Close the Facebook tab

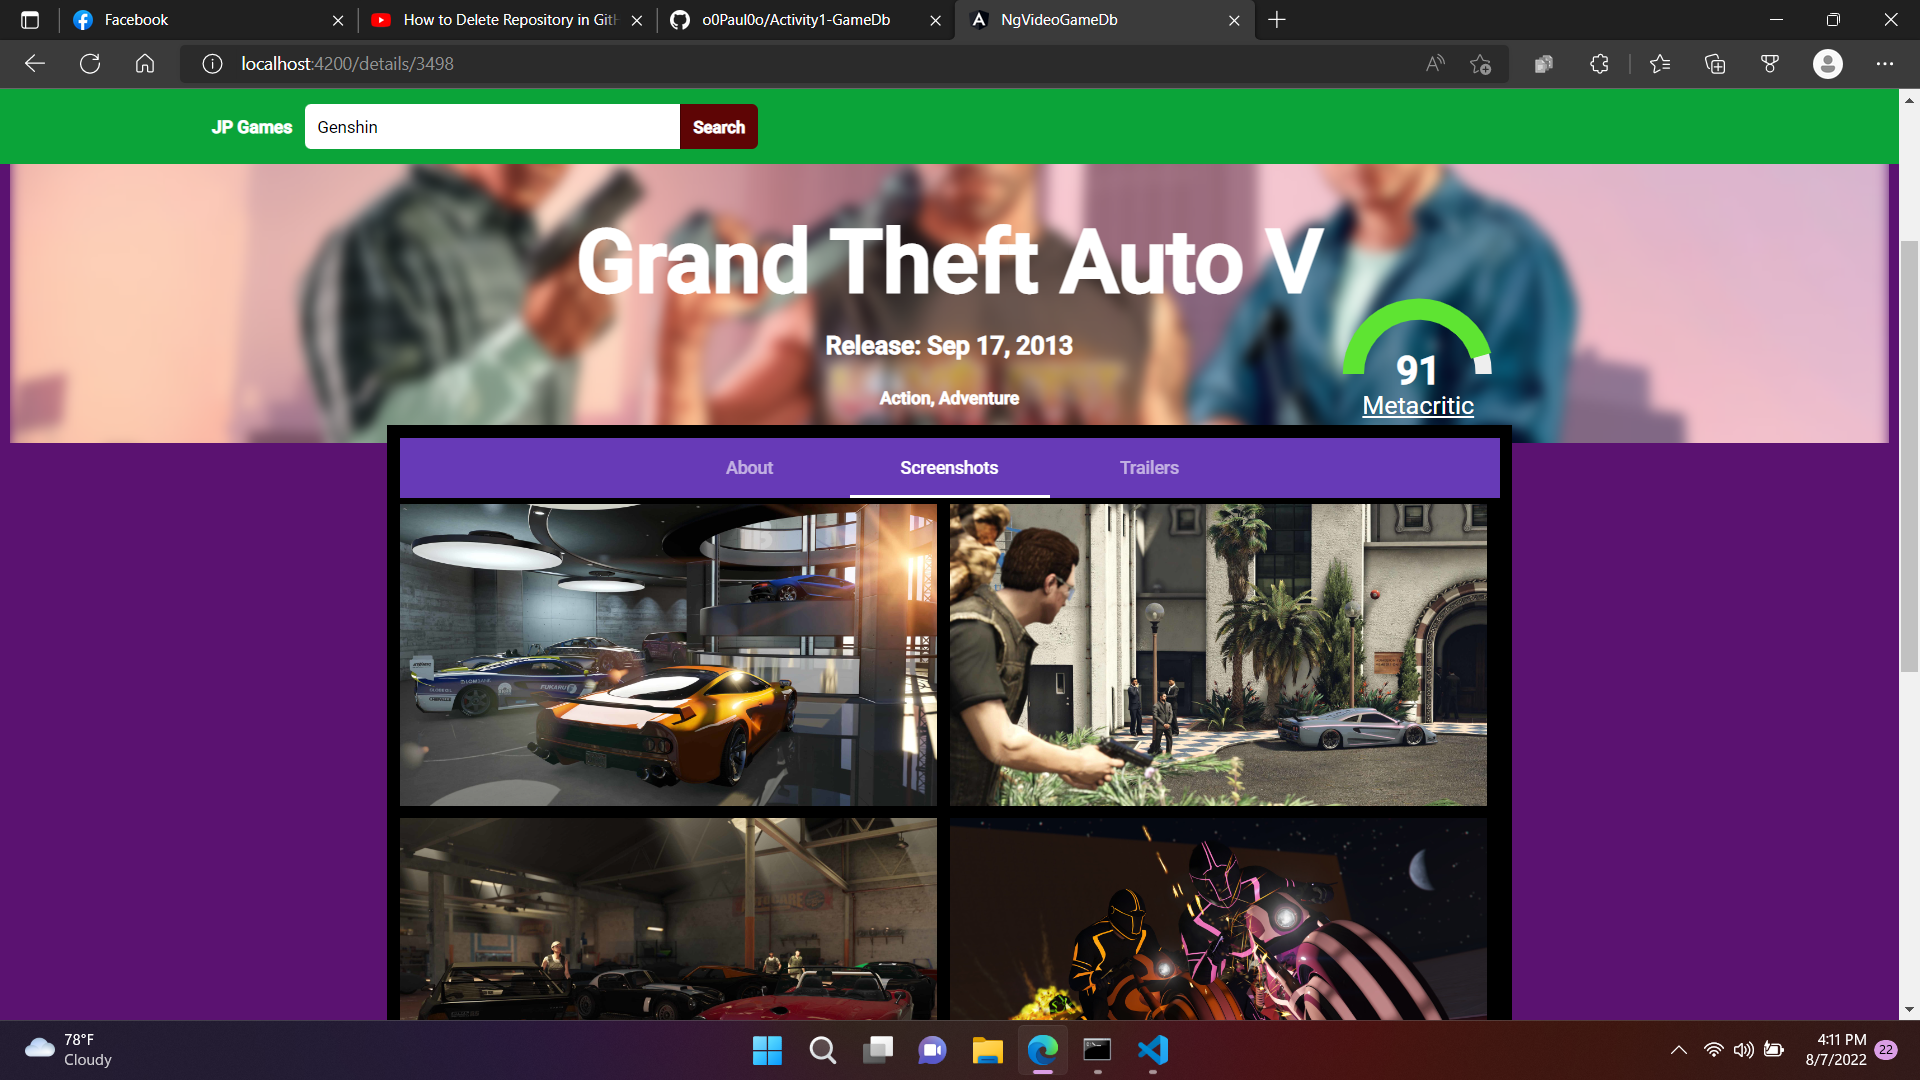coord(338,20)
